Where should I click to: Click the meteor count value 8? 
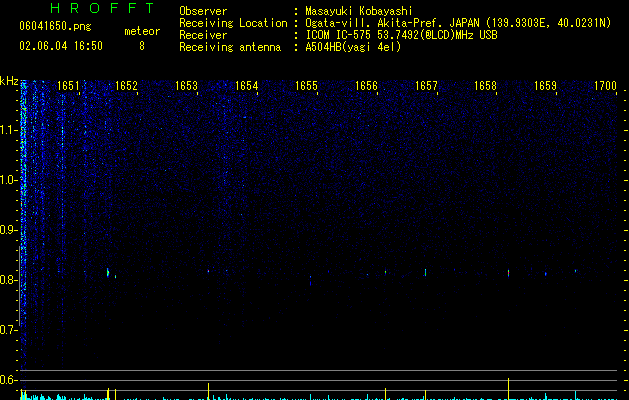point(142,46)
